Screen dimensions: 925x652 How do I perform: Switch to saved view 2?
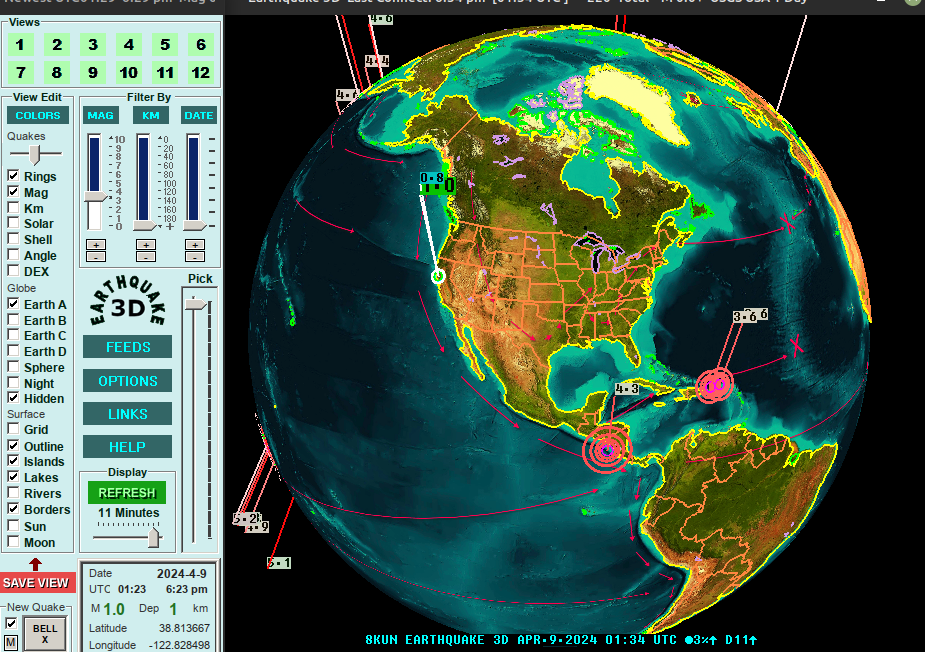pos(57,45)
